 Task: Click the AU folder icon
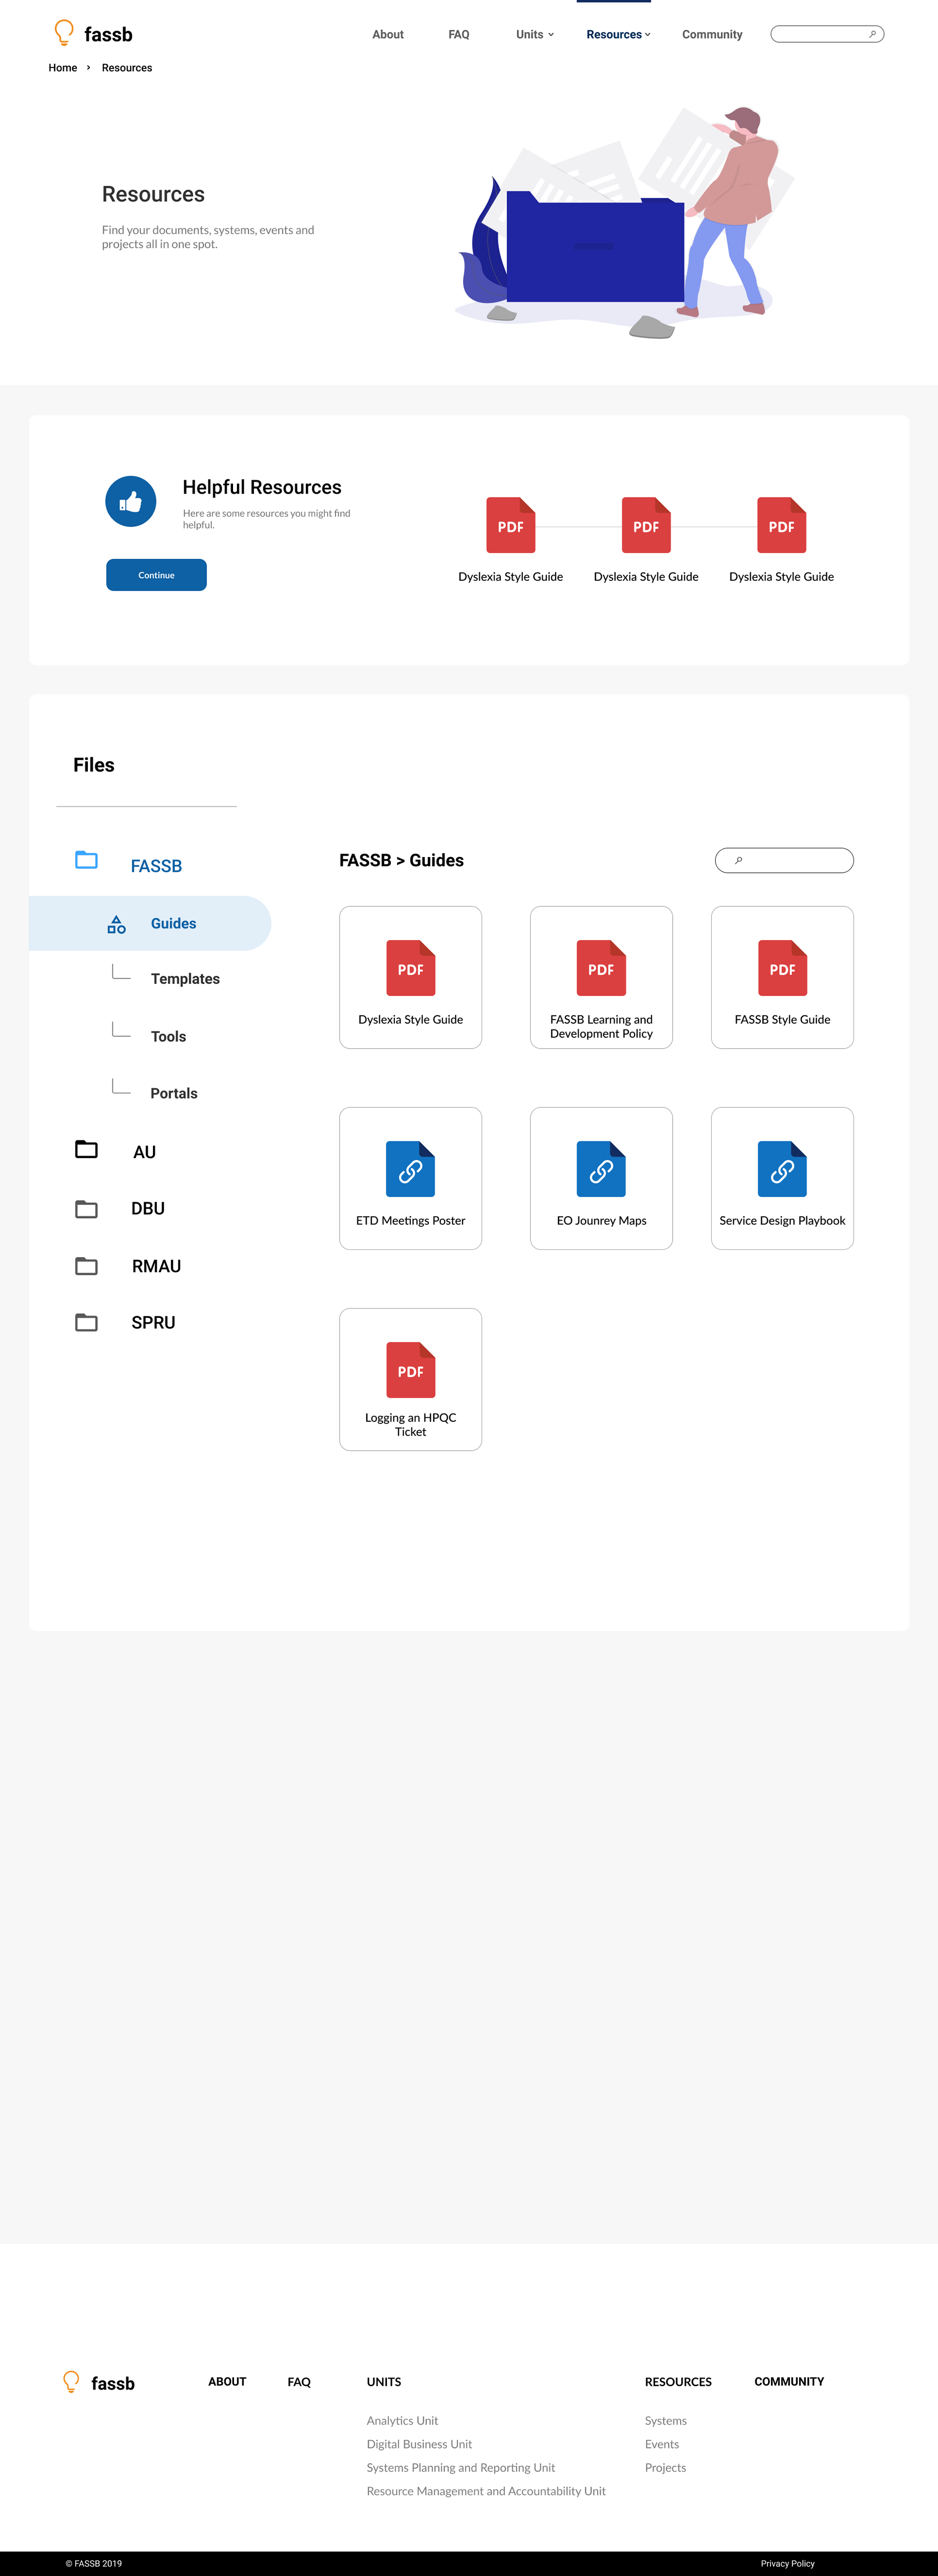(x=87, y=1149)
